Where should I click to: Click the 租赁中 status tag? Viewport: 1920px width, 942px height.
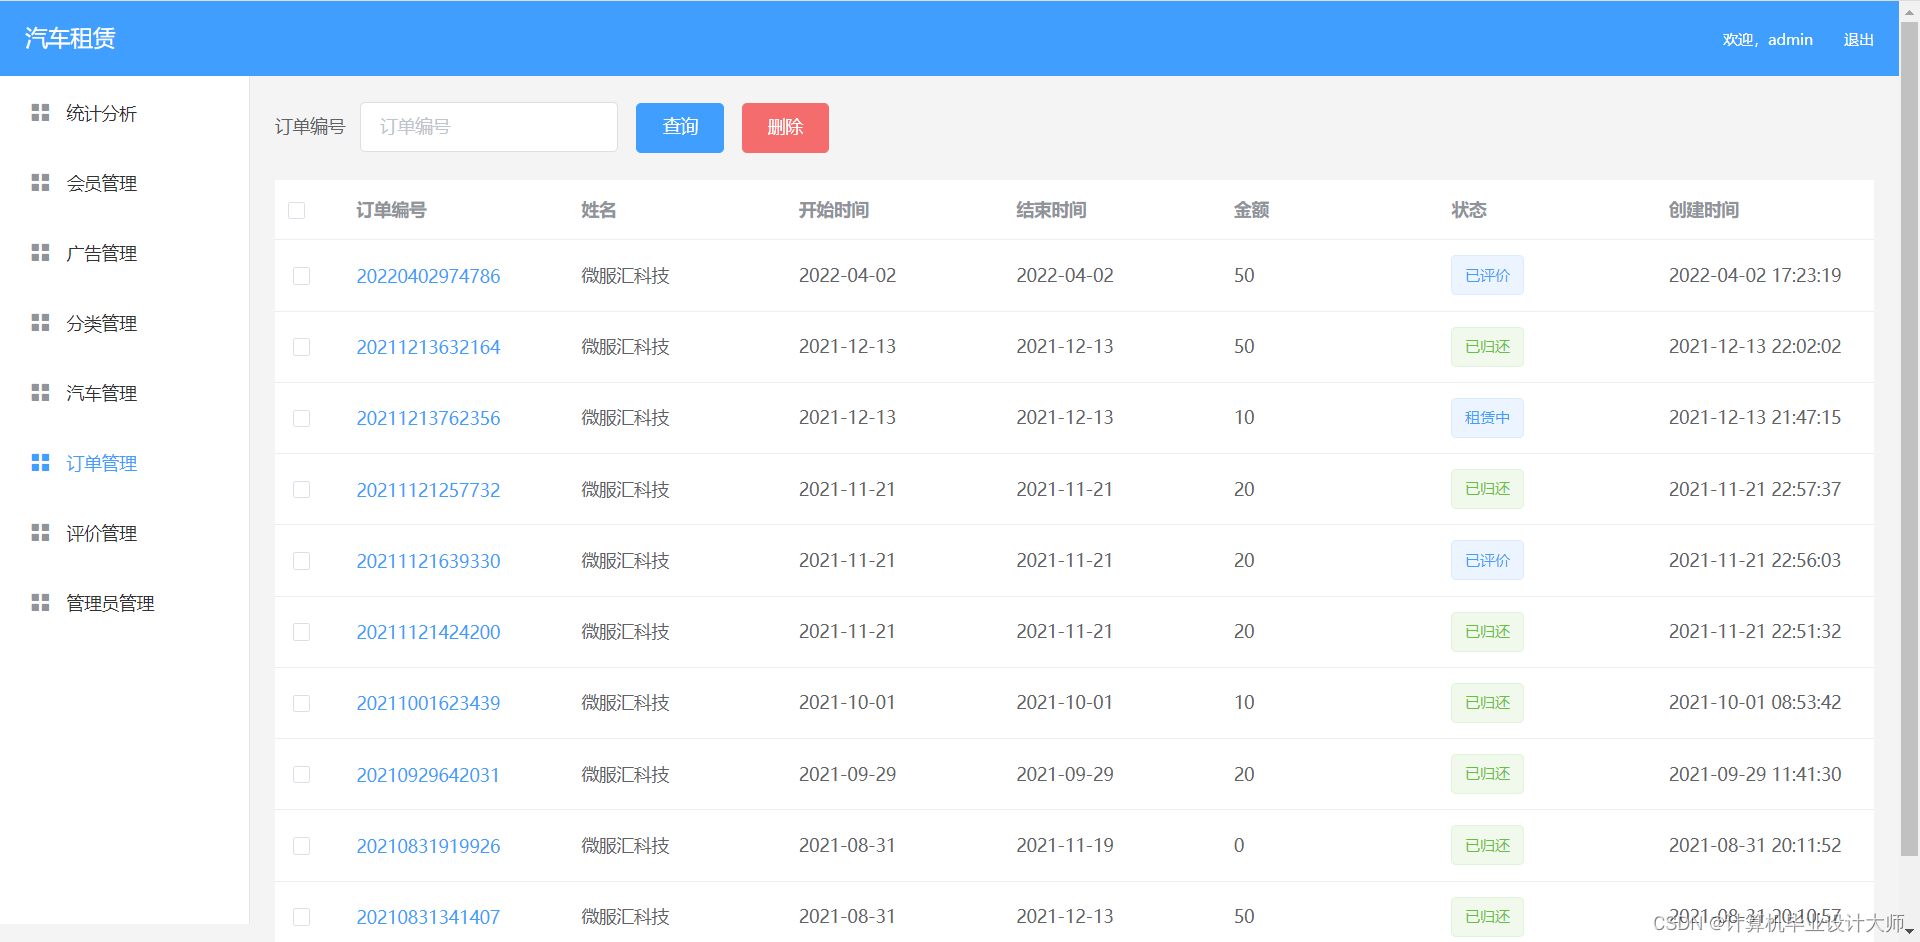(1487, 418)
